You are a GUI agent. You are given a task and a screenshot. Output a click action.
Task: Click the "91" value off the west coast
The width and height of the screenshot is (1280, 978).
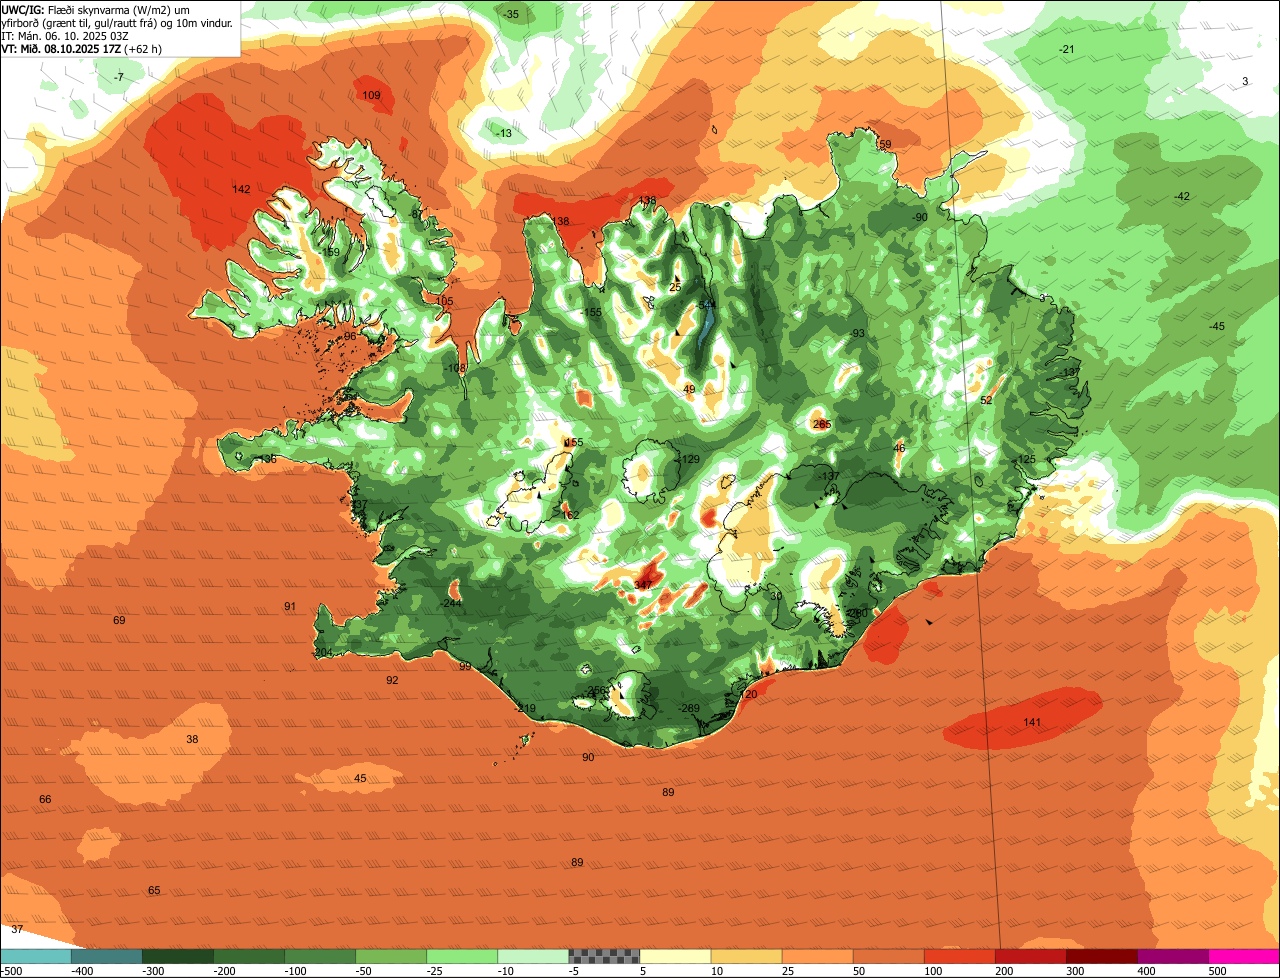[290, 606]
